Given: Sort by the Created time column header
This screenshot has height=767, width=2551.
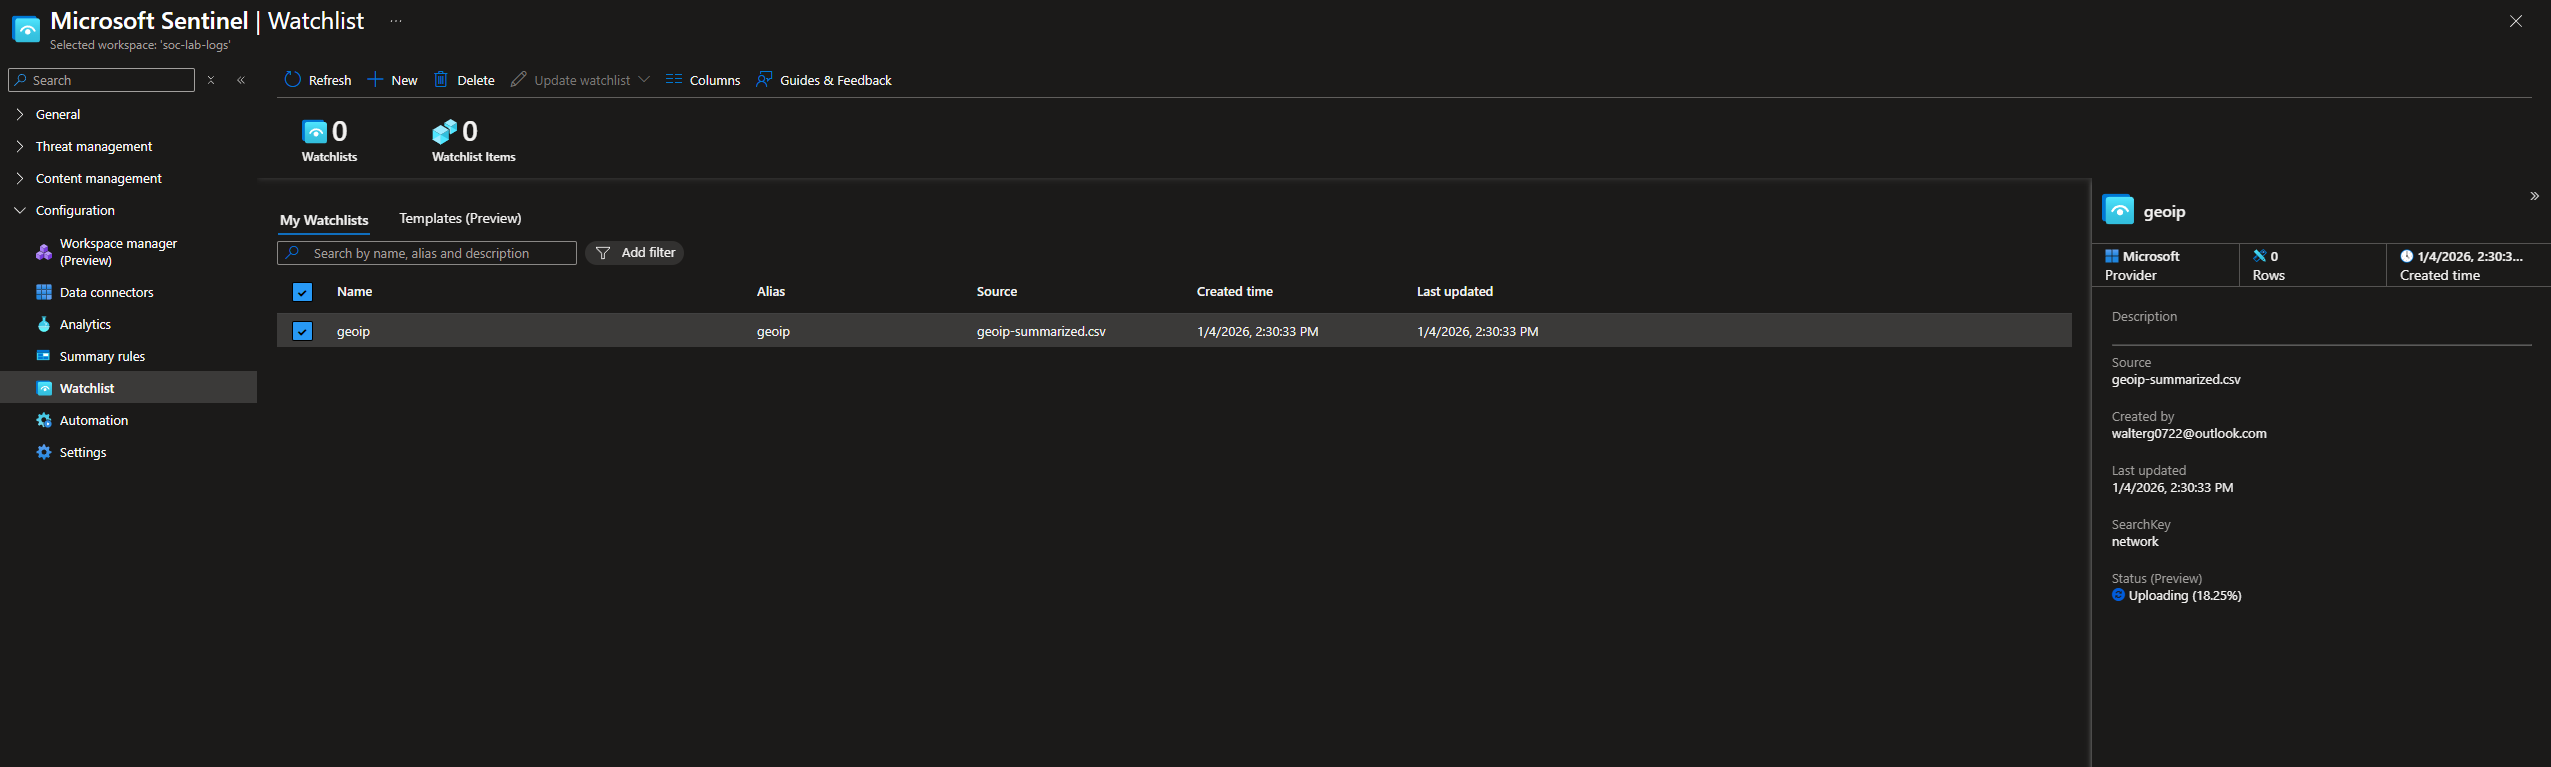Looking at the screenshot, I should 1234,292.
